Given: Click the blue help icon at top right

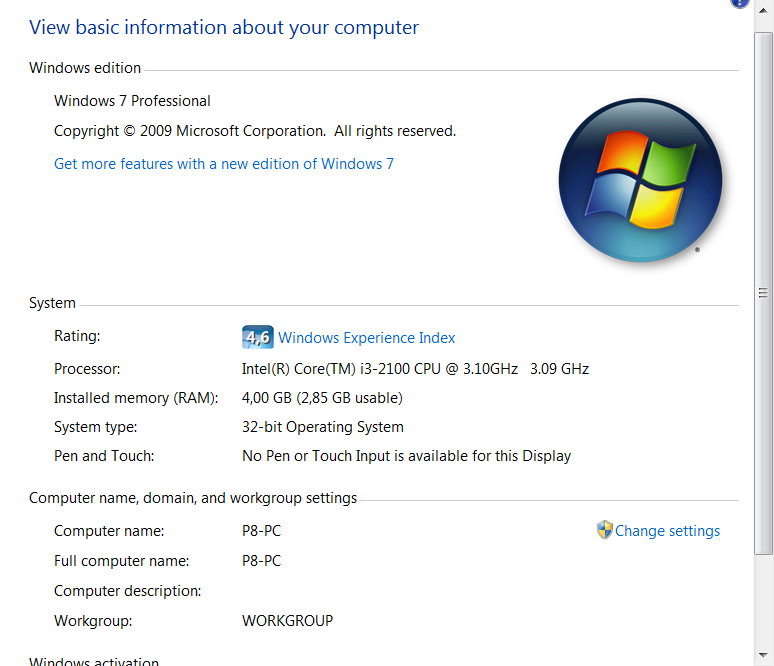Looking at the screenshot, I should point(739,3).
